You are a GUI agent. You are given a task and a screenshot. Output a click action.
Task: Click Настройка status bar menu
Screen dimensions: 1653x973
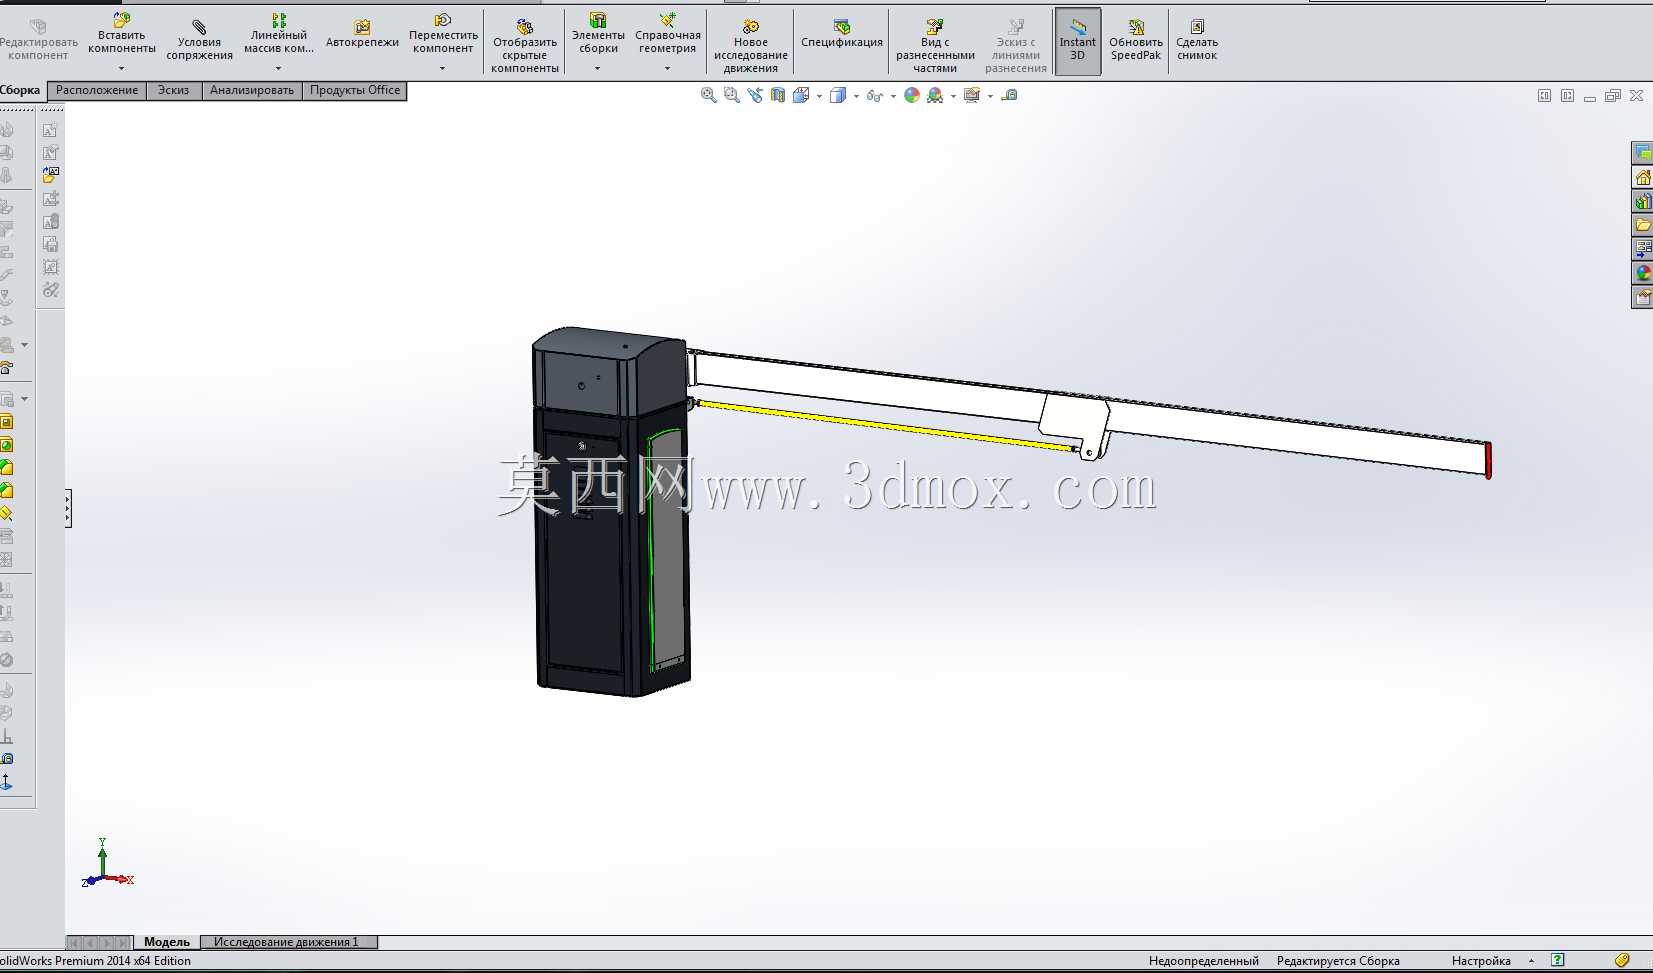(x=1481, y=961)
